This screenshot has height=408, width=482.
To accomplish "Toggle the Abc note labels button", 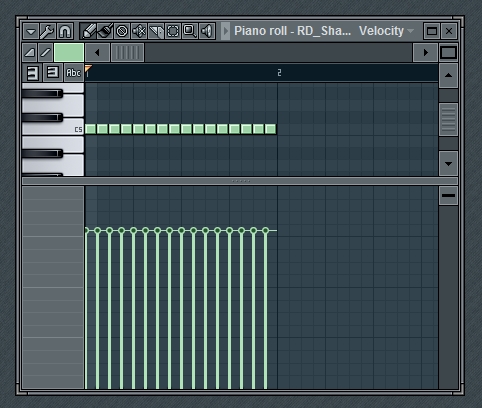I will coord(73,73).
